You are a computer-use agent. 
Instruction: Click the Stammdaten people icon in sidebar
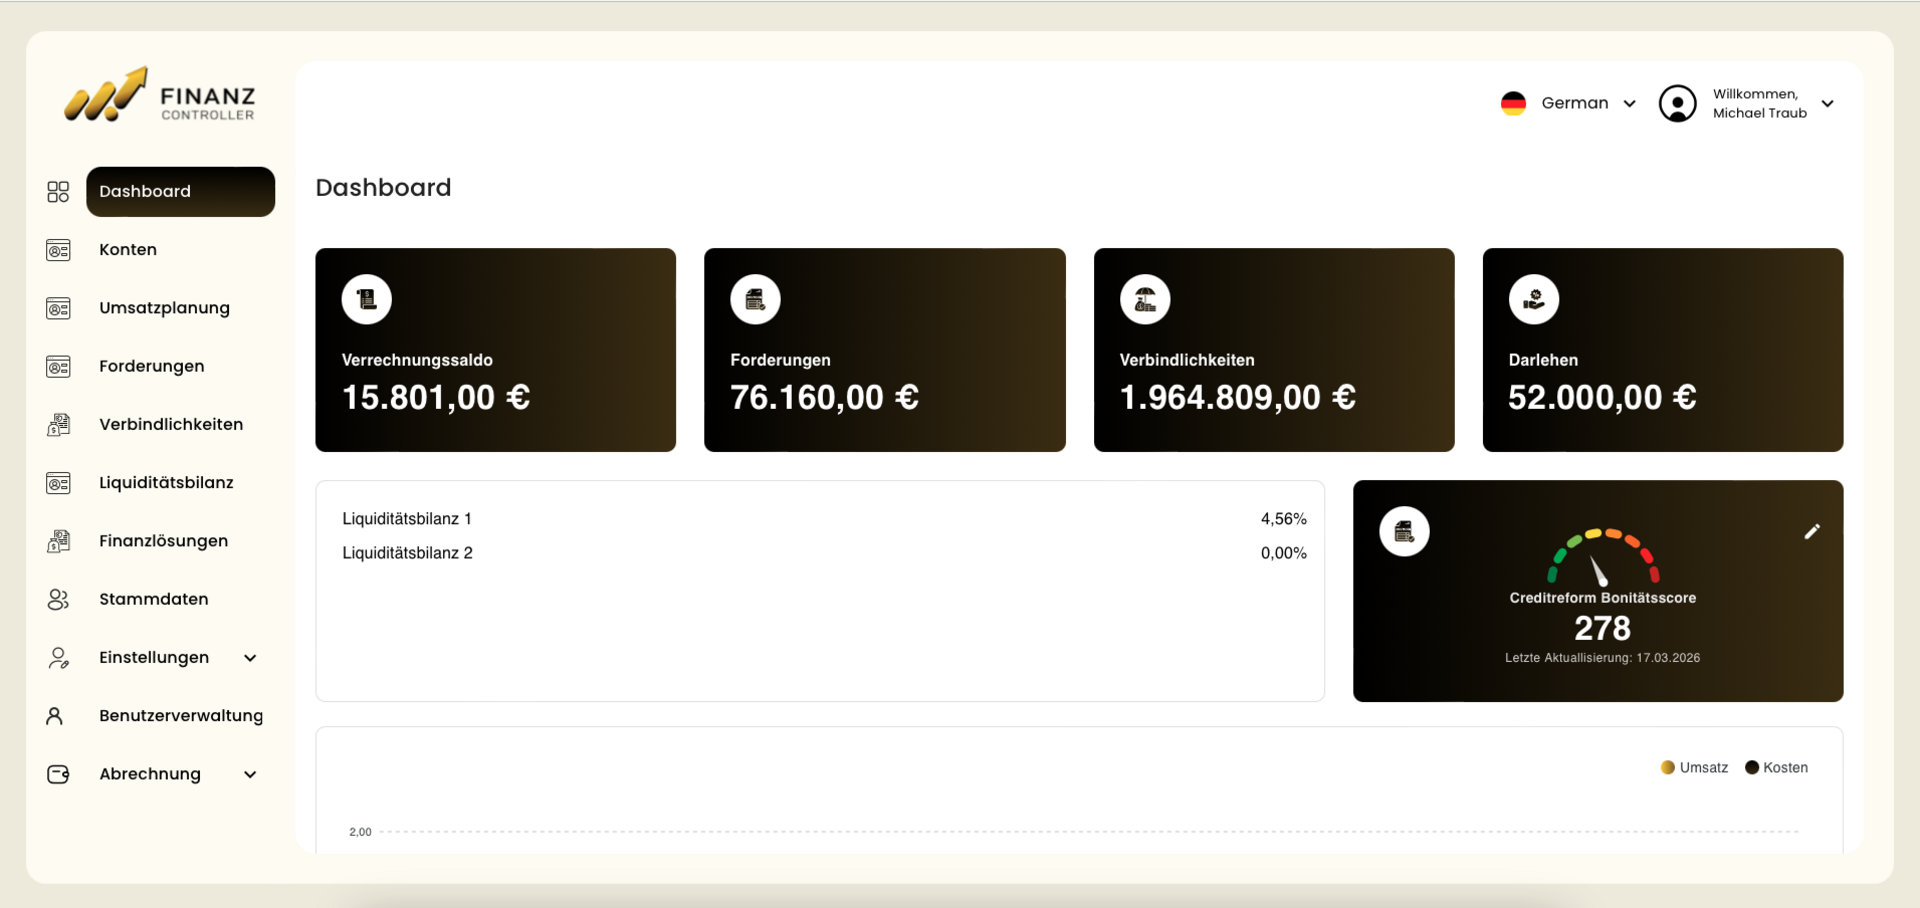click(x=58, y=599)
